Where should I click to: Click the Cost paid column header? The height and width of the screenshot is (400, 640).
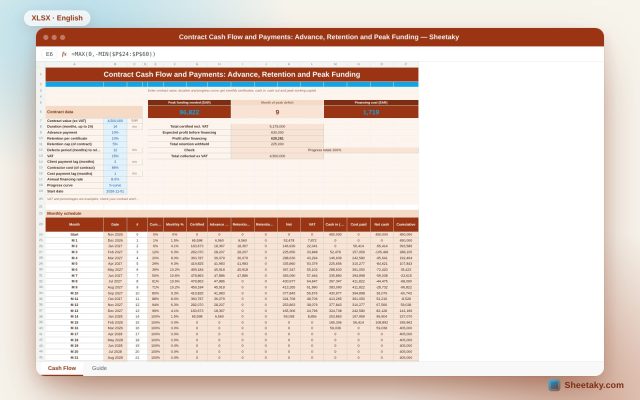tap(359, 224)
